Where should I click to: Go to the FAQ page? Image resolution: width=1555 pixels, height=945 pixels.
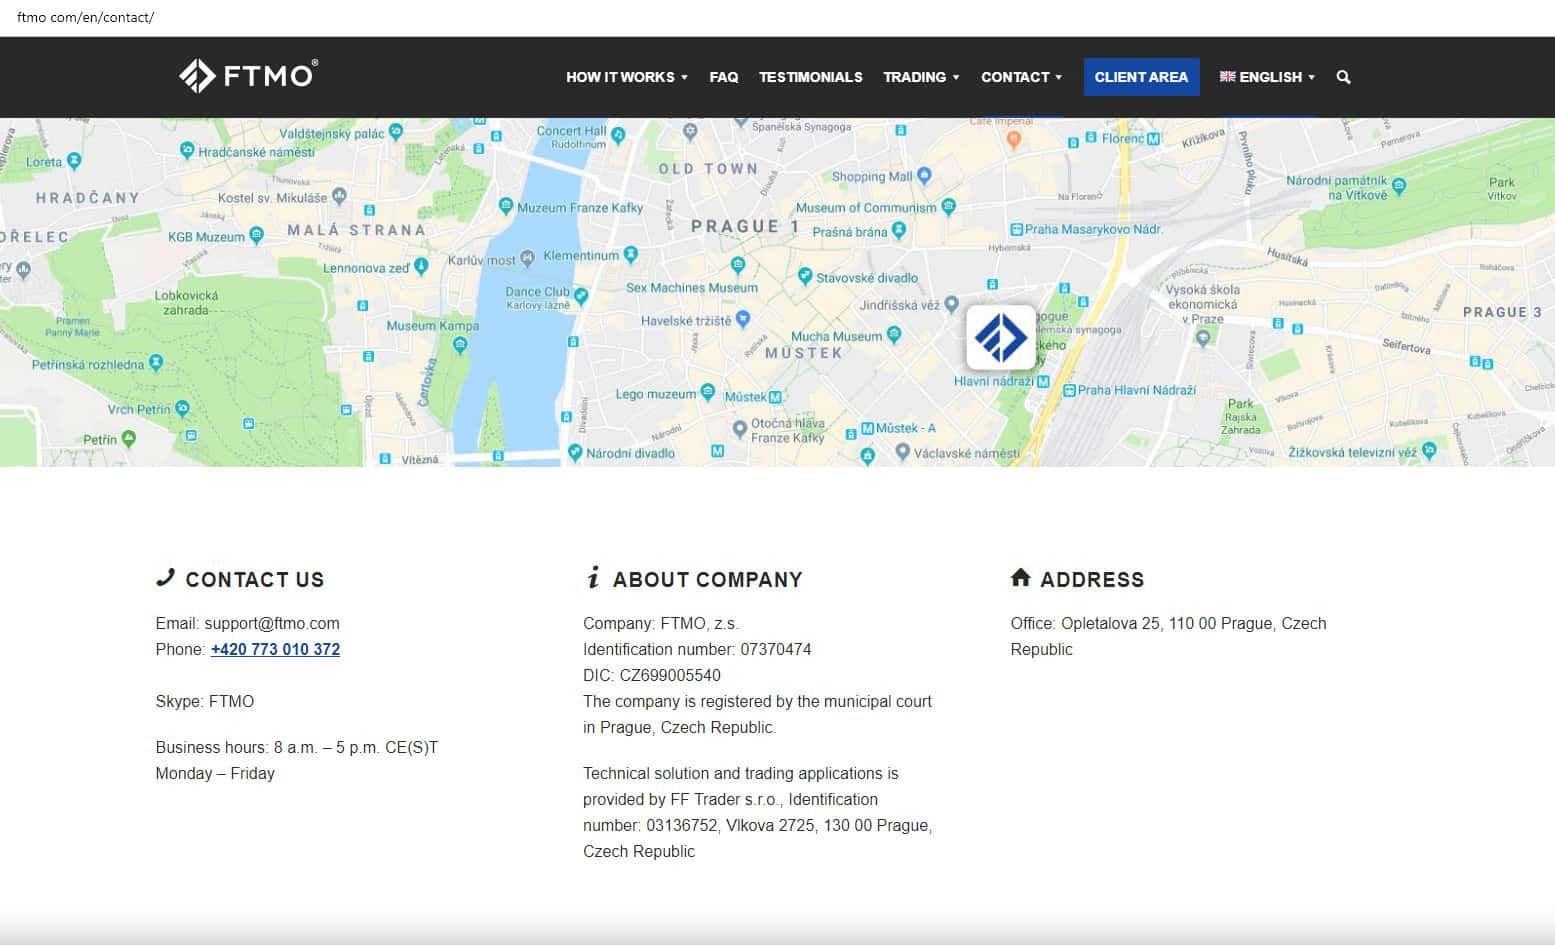(x=723, y=77)
